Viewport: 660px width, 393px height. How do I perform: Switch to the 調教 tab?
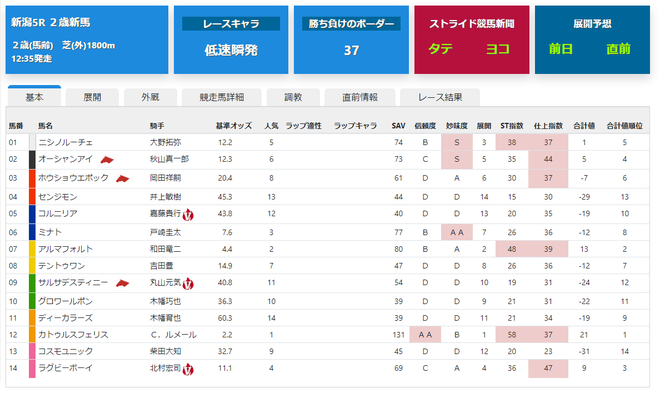pyautogui.click(x=293, y=97)
